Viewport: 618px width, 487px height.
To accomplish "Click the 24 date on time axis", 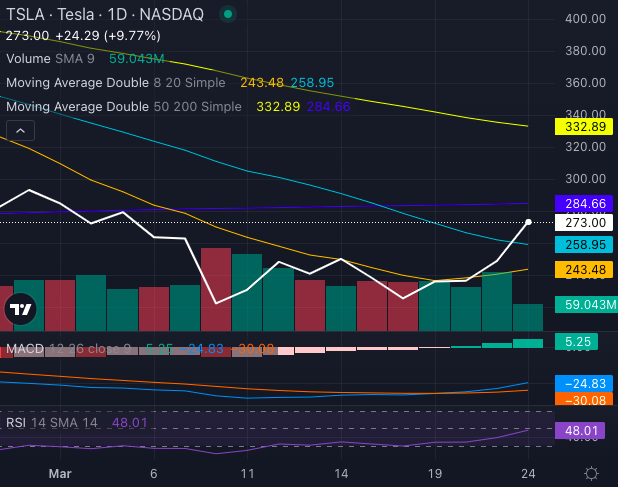I will coord(528,473).
